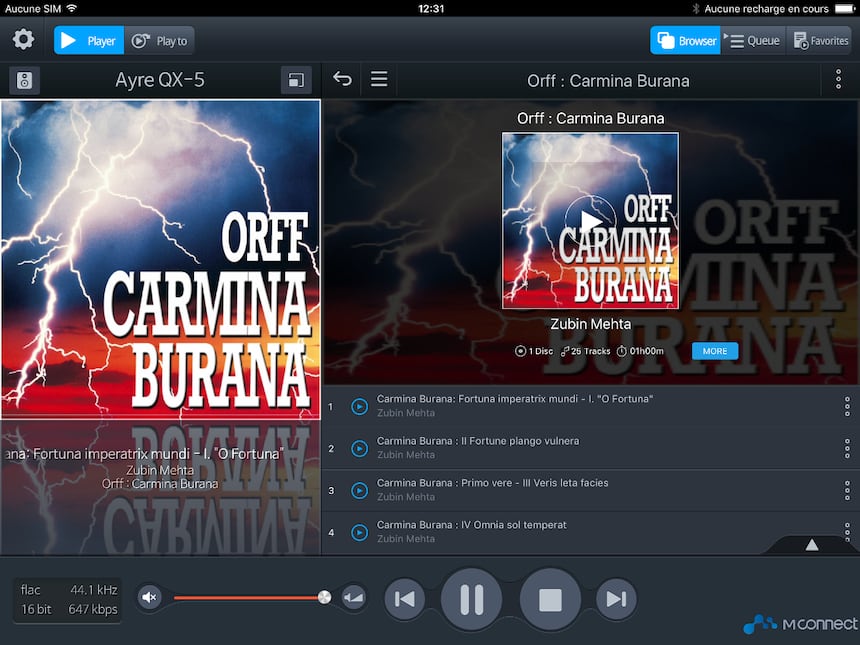Image resolution: width=860 pixels, height=645 pixels.
Task: Open the Browser tab
Action: [685, 41]
